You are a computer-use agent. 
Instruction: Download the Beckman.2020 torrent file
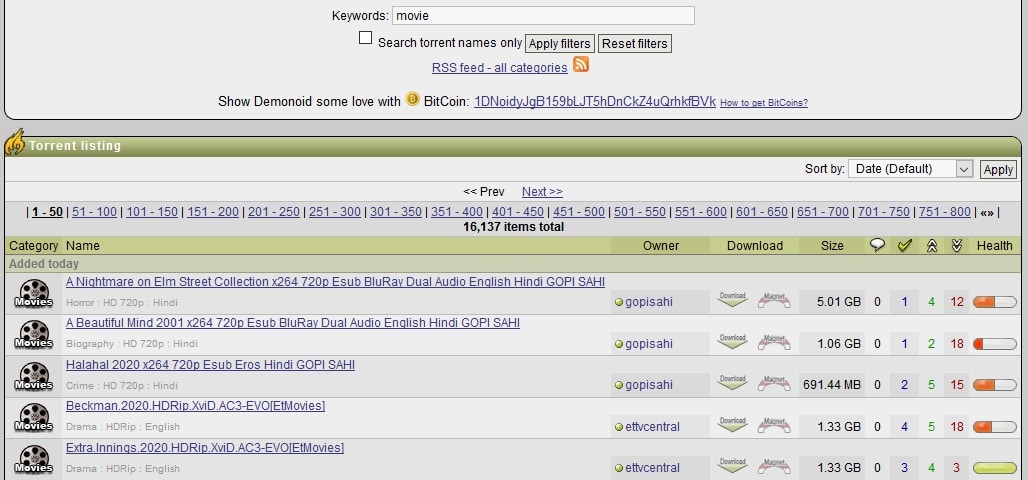point(732,424)
